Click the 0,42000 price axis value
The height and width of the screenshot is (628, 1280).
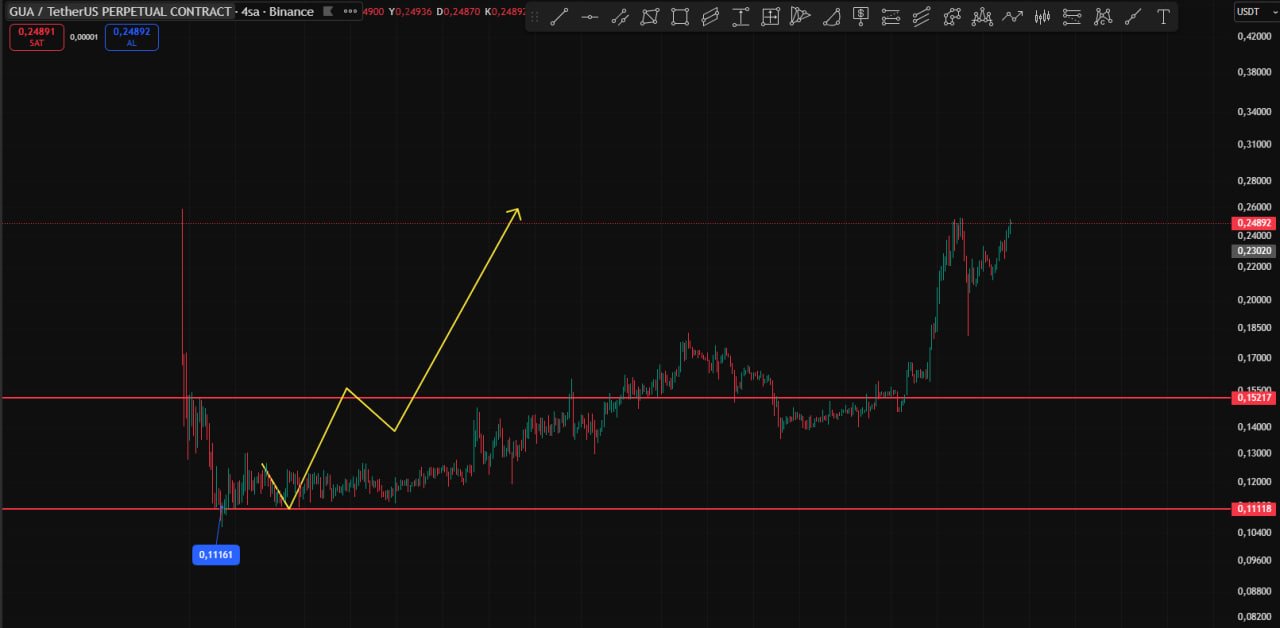pyautogui.click(x=1254, y=37)
